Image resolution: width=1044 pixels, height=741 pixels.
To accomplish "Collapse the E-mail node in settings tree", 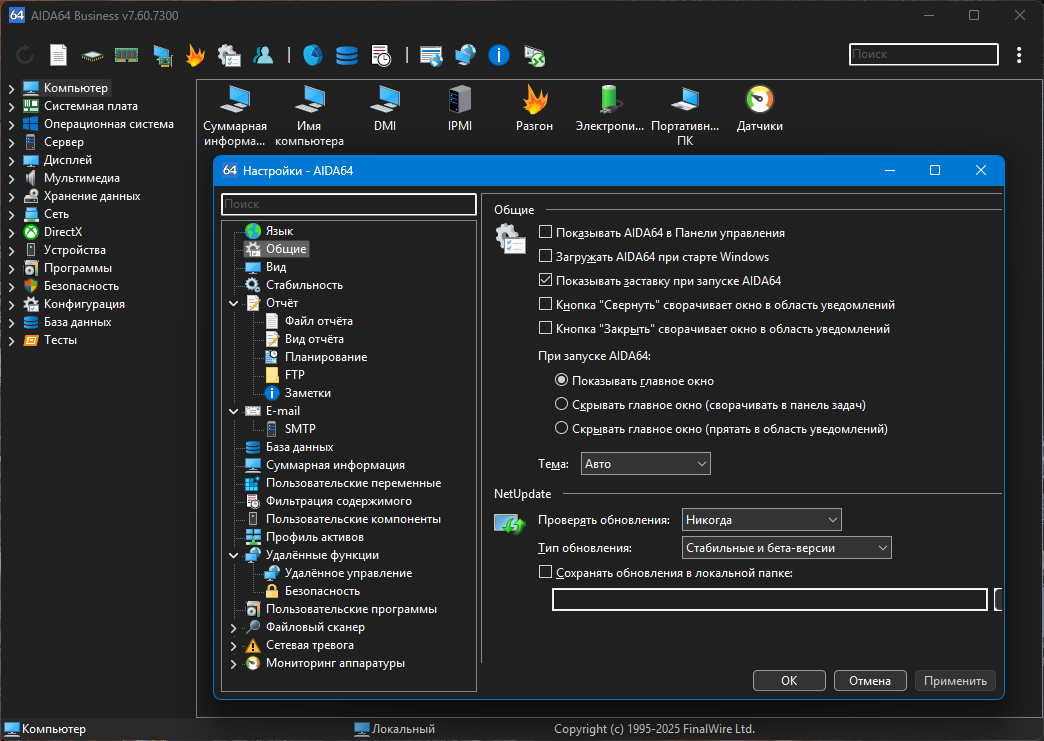I will (x=234, y=411).
